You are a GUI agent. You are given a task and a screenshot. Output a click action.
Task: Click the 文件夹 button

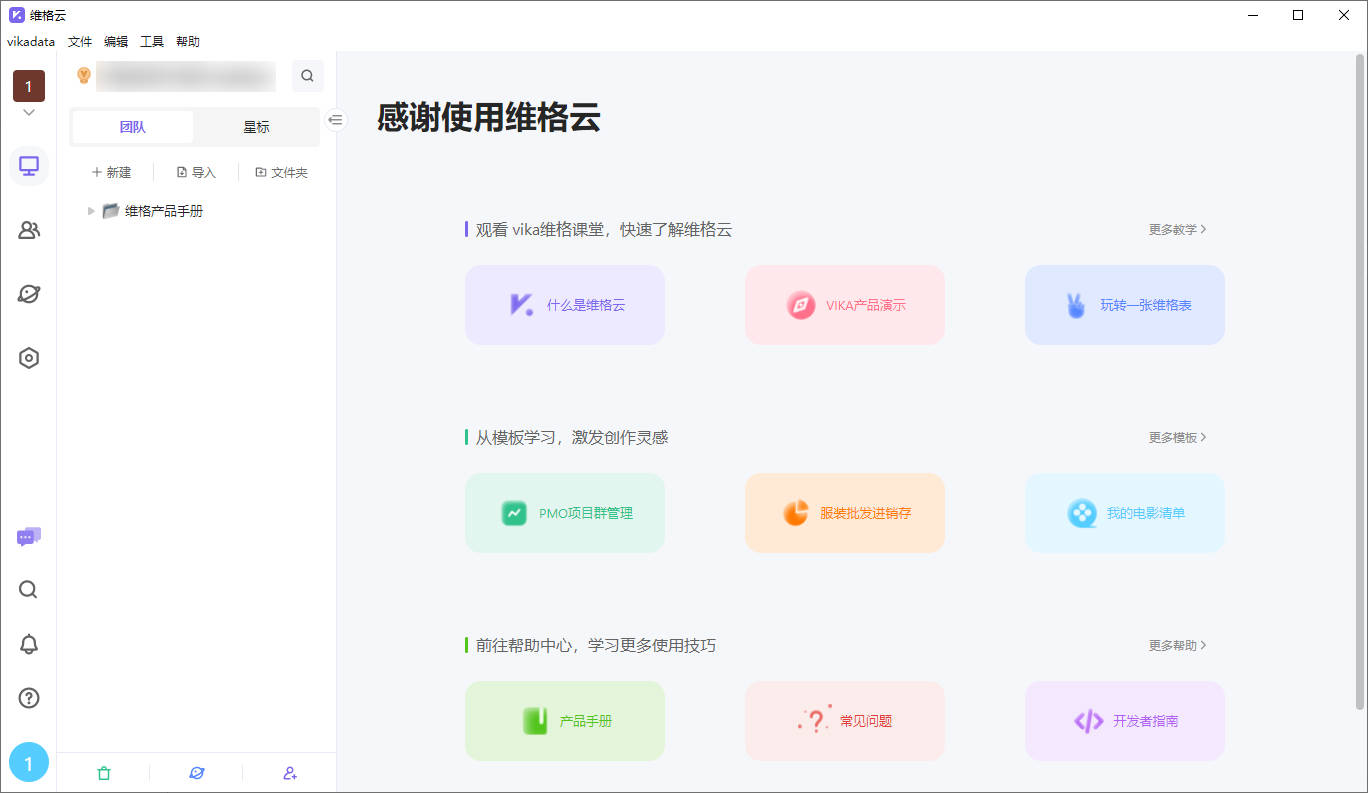point(281,172)
